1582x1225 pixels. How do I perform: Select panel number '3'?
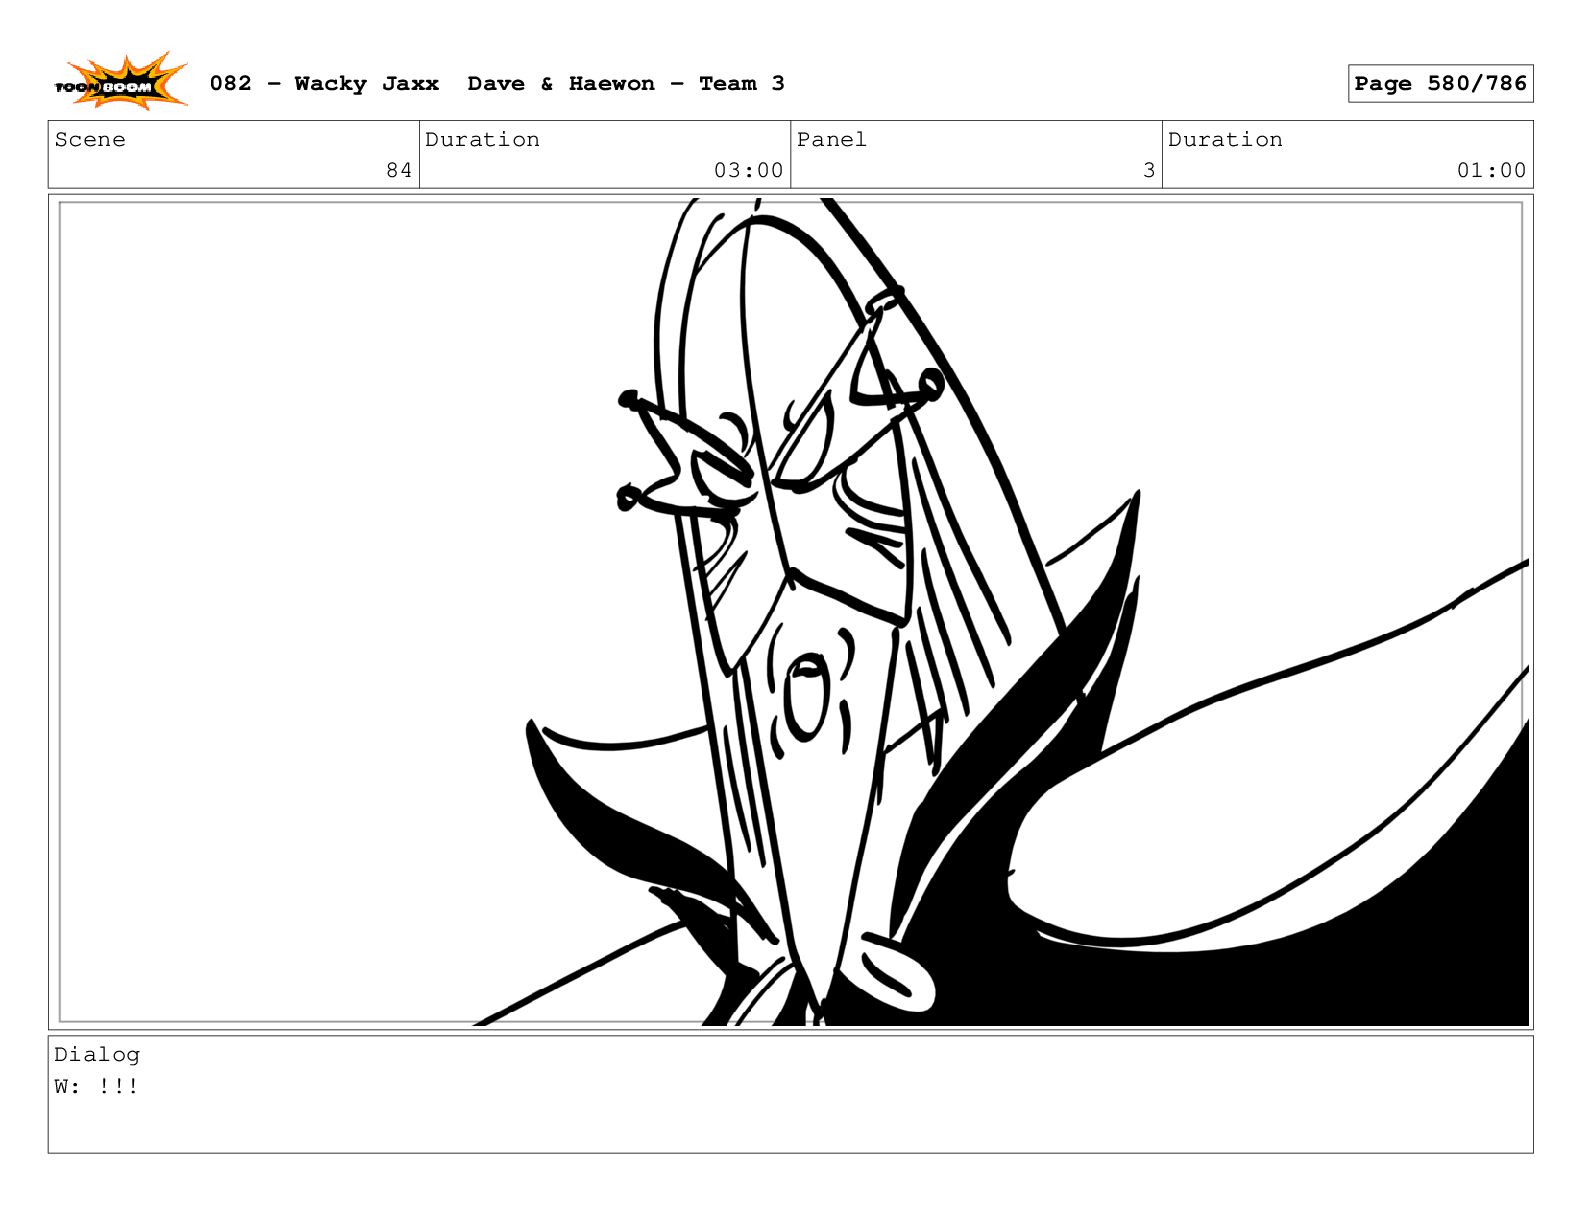pyautogui.click(x=1149, y=170)
